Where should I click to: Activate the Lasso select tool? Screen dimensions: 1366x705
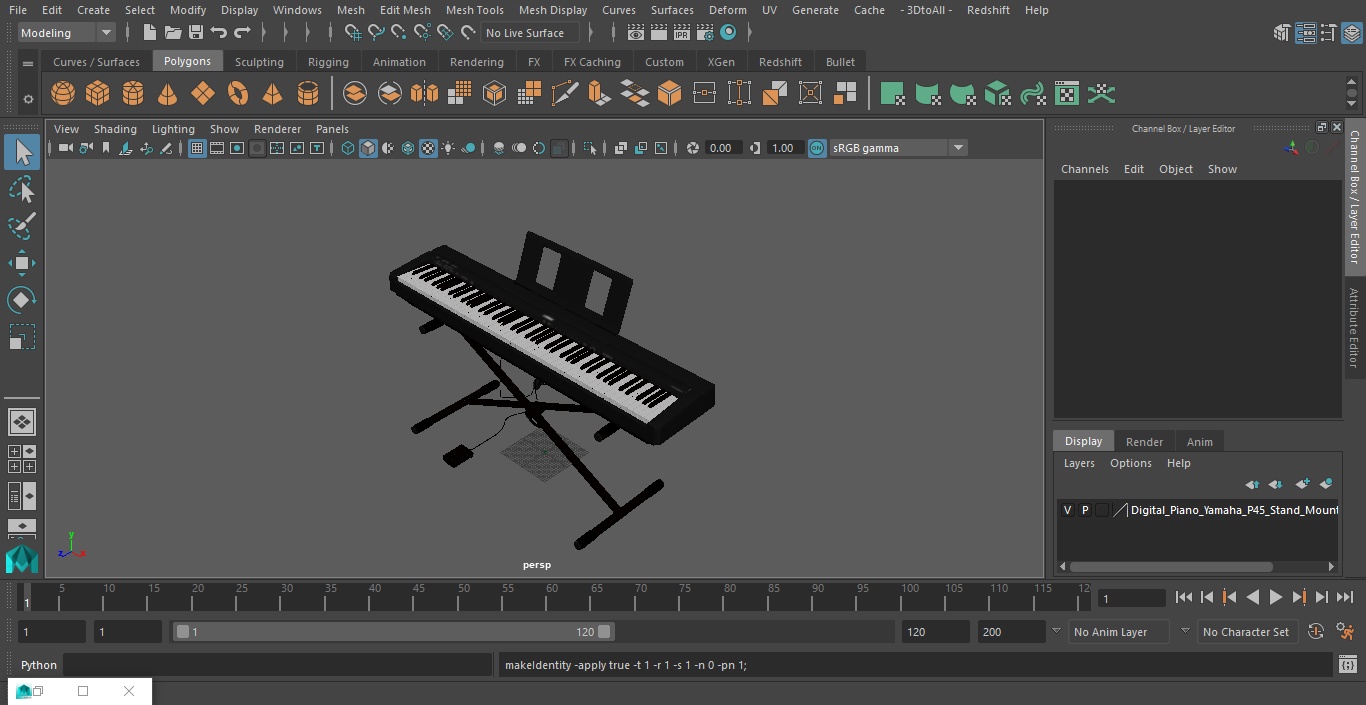(x=21, y=189)
